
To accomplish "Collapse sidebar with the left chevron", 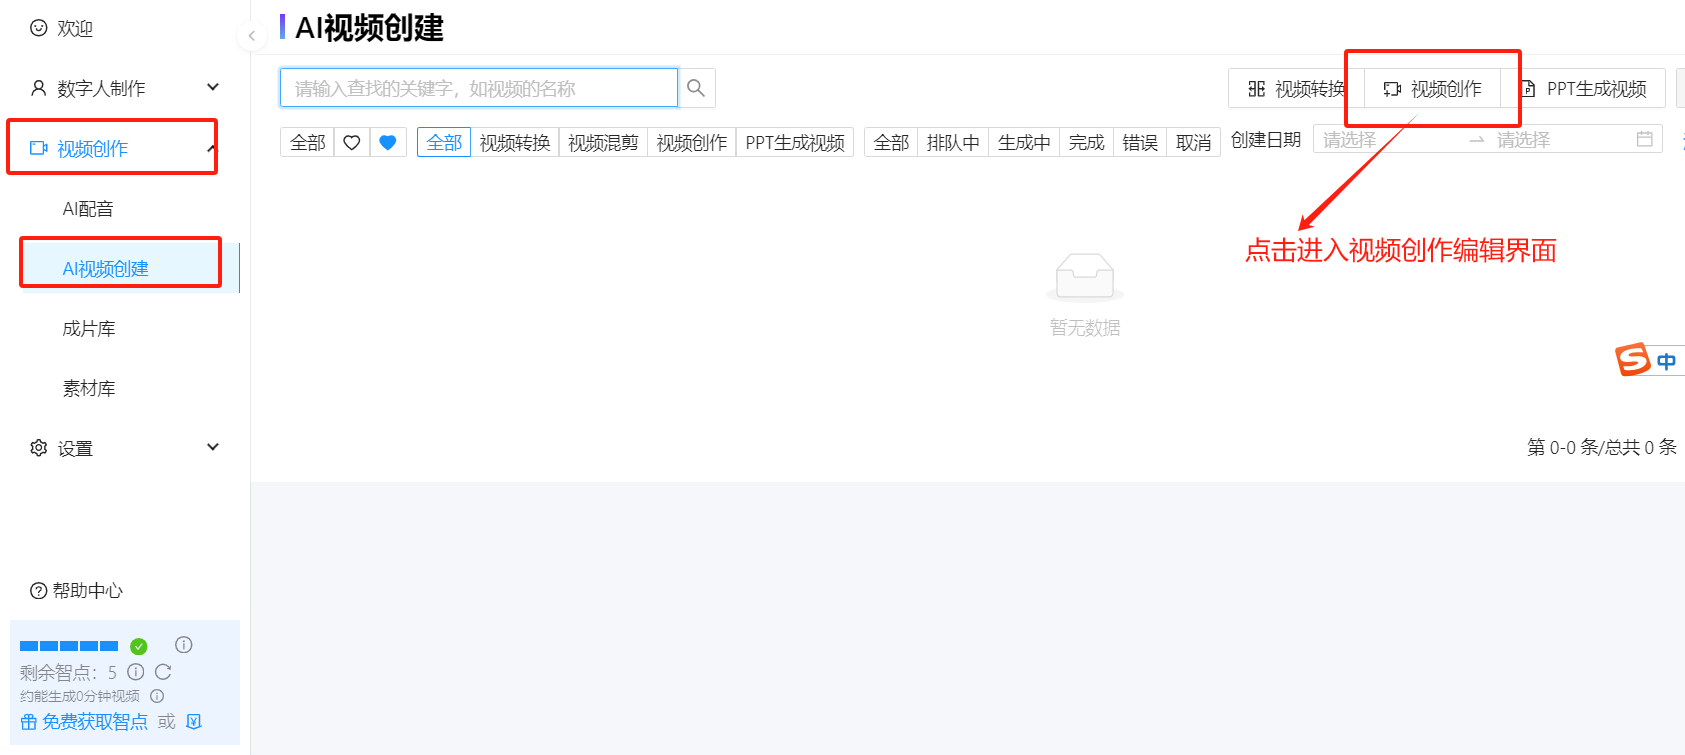I will click(251, 36).
